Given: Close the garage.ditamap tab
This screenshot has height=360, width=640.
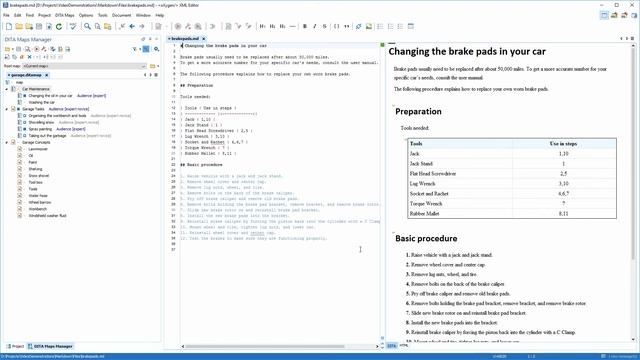Looking at the screenshot, I should pyautogui.click(x=47, y=75).
